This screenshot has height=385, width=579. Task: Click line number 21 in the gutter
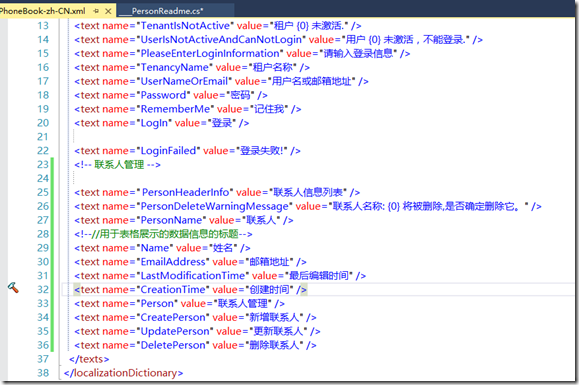[x=43, y=137]
